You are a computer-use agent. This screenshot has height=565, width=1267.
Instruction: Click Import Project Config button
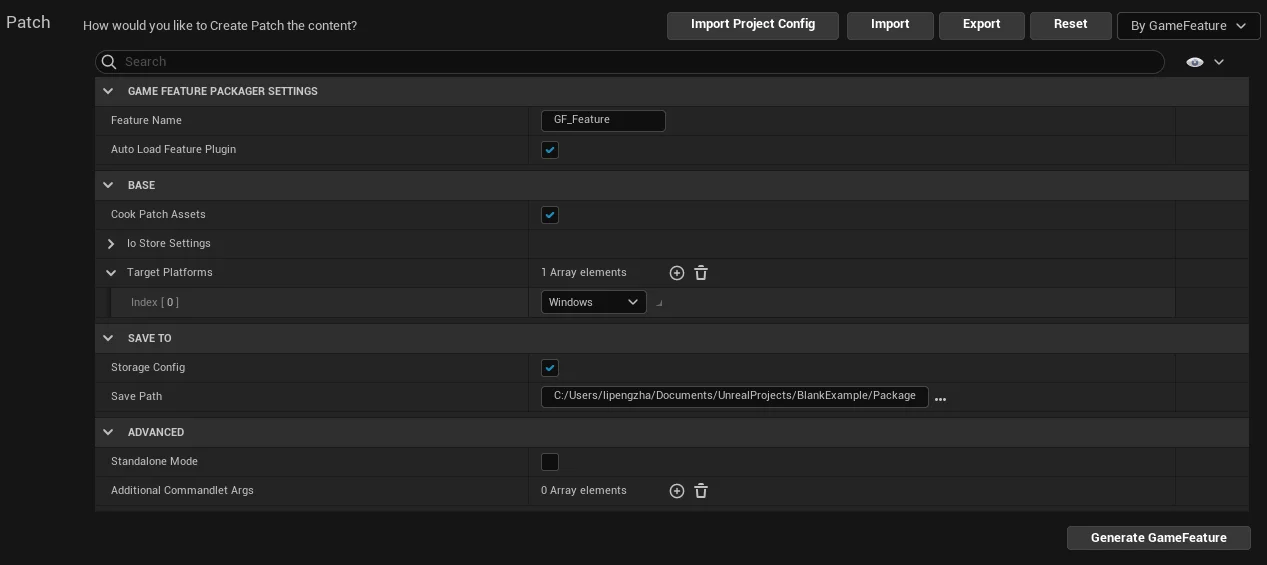(752, 25)
